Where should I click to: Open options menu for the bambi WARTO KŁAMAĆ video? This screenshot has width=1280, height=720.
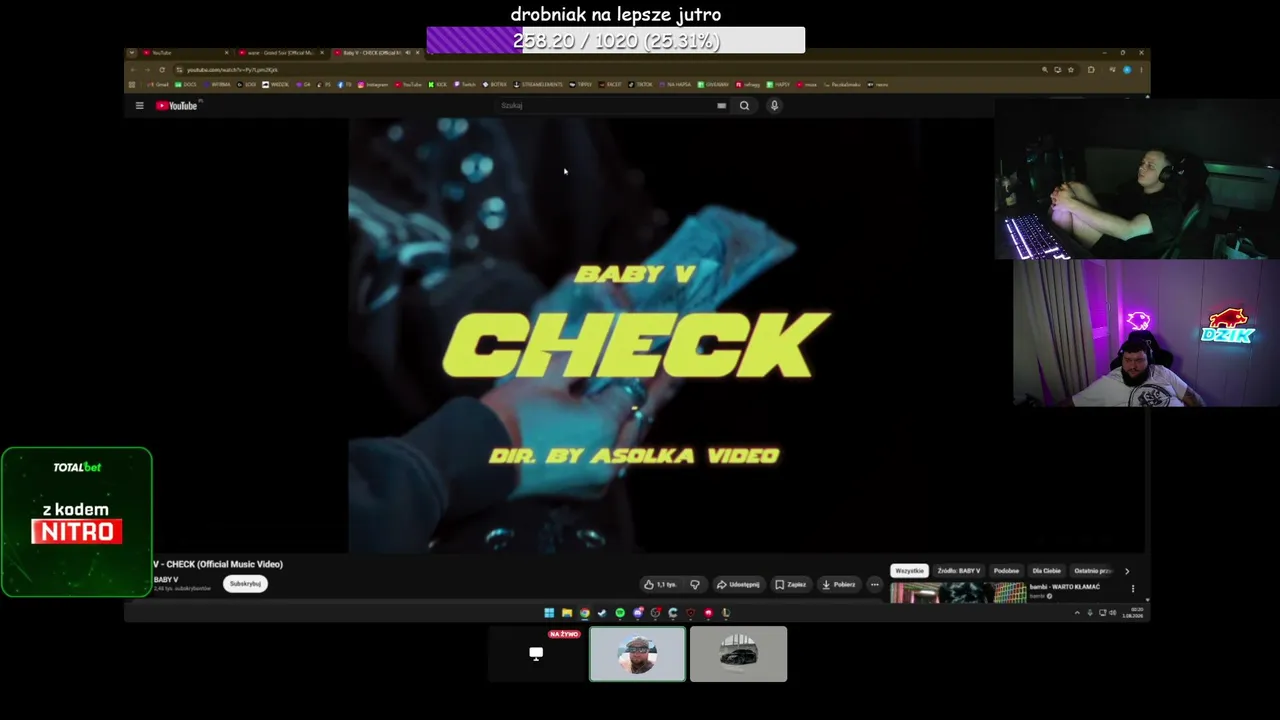coord(1132,589)
